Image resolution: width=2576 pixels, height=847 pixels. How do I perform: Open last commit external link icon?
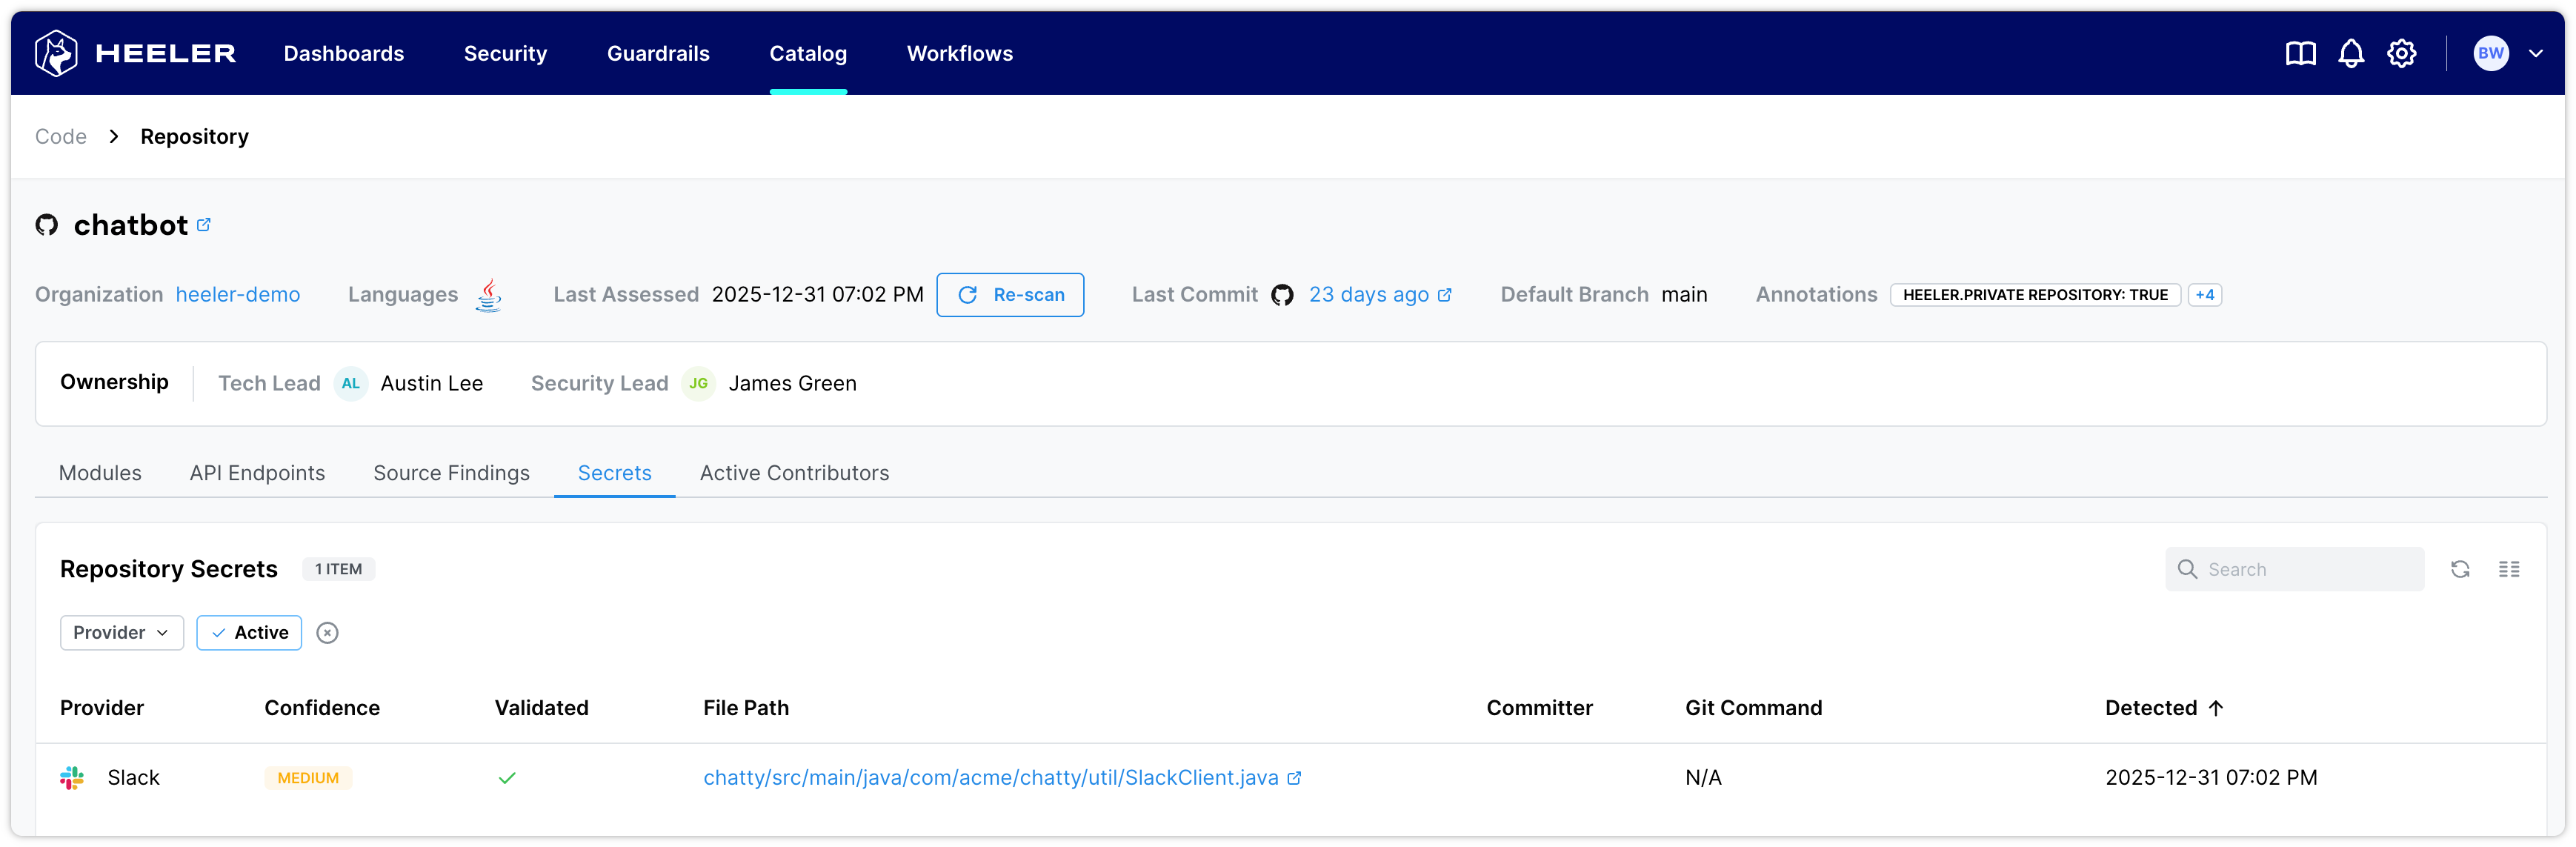pos(1444,295)
